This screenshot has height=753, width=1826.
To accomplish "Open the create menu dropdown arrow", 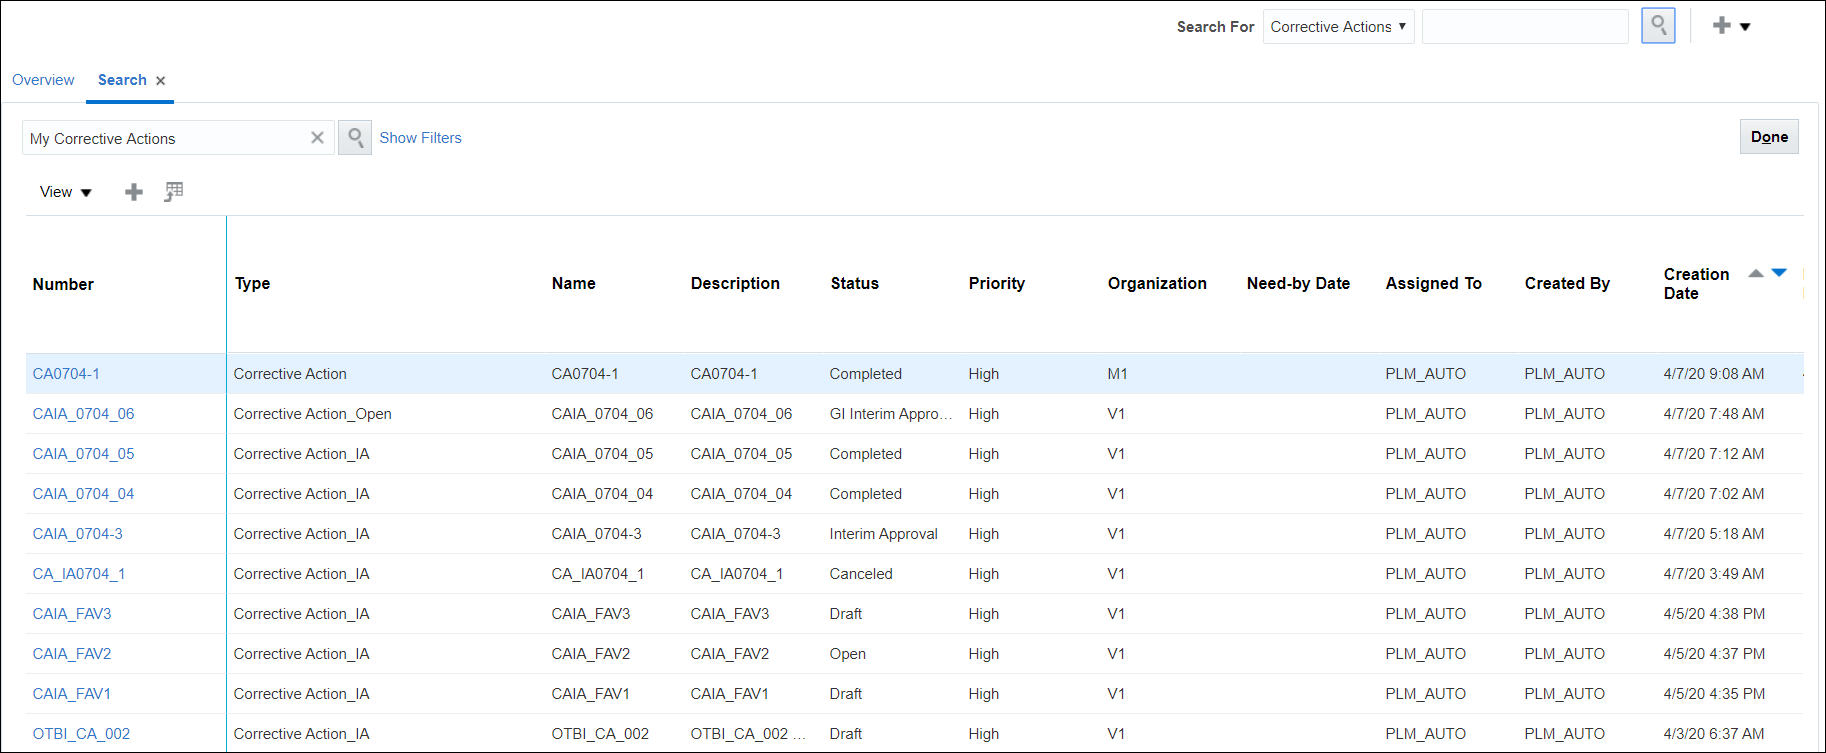I will [1745, 27].
